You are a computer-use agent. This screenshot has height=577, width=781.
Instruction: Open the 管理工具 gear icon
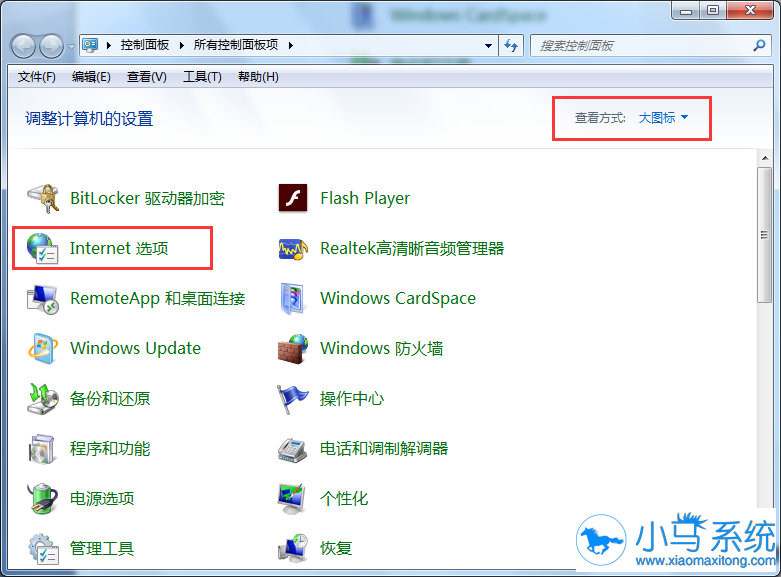pyautogui.click(x=43, y=549)
